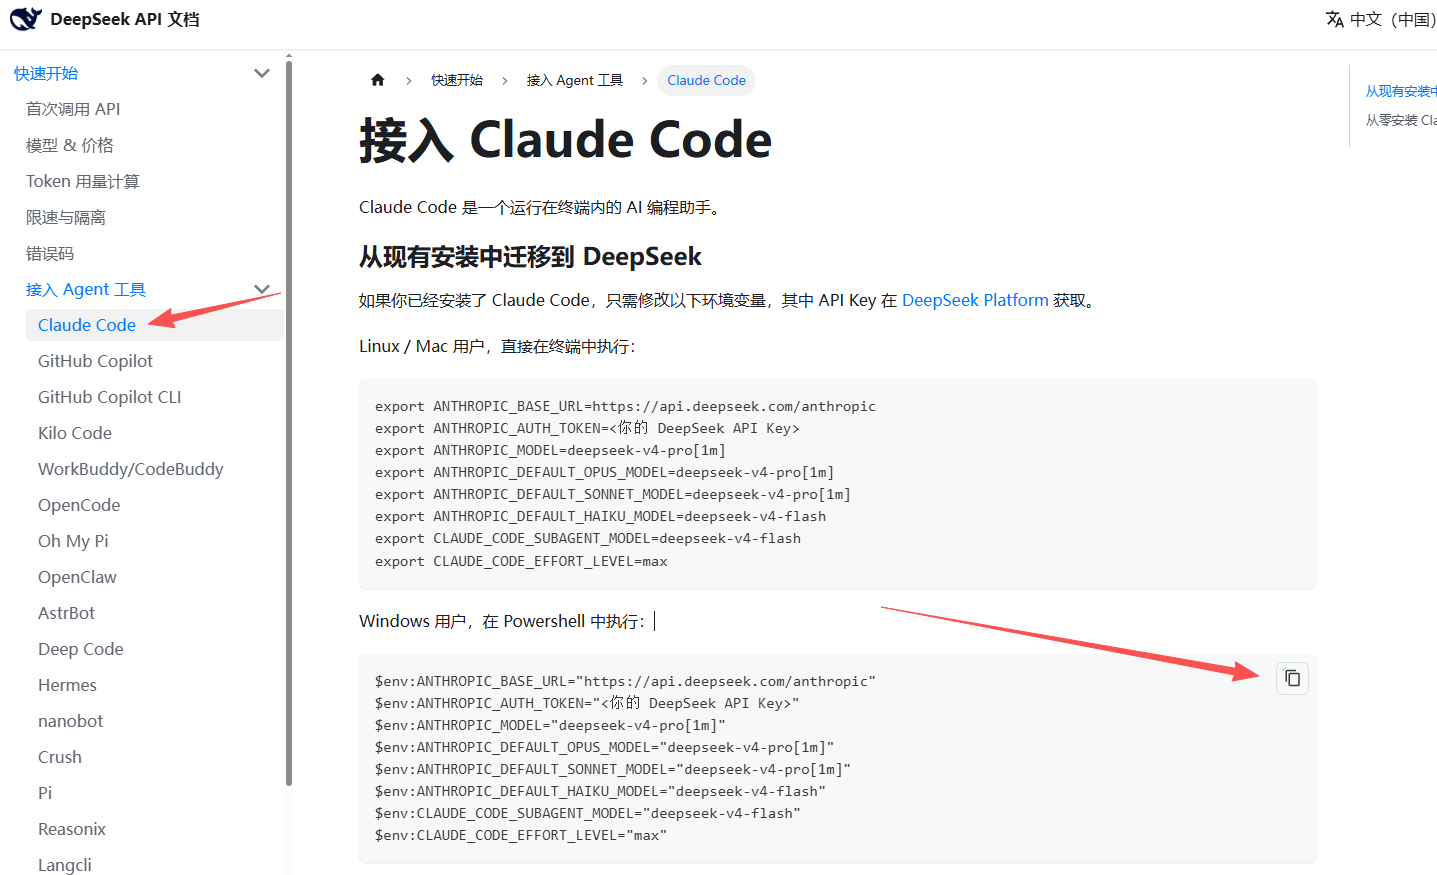This screenshot has height=875, width=1437.
Task: Click text Windows 用户，在 Powershell 中执行
Action: 502,621
